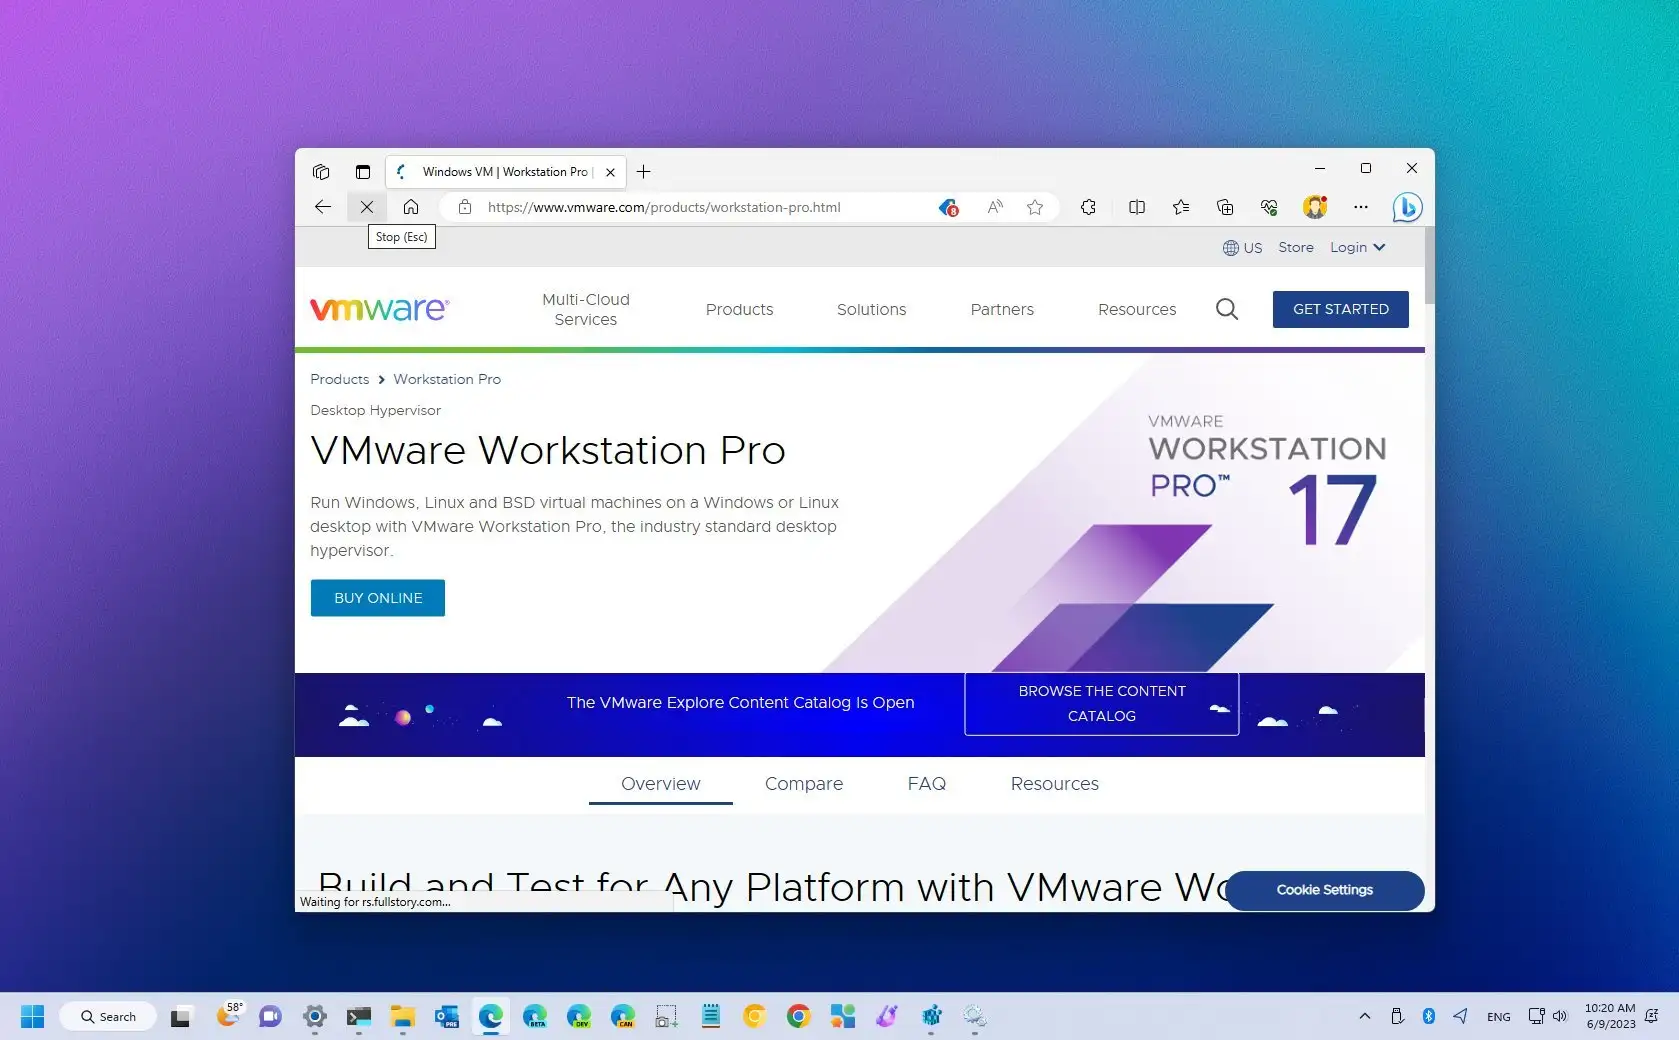Open Terminal from the taskbar

point(358,1017)
